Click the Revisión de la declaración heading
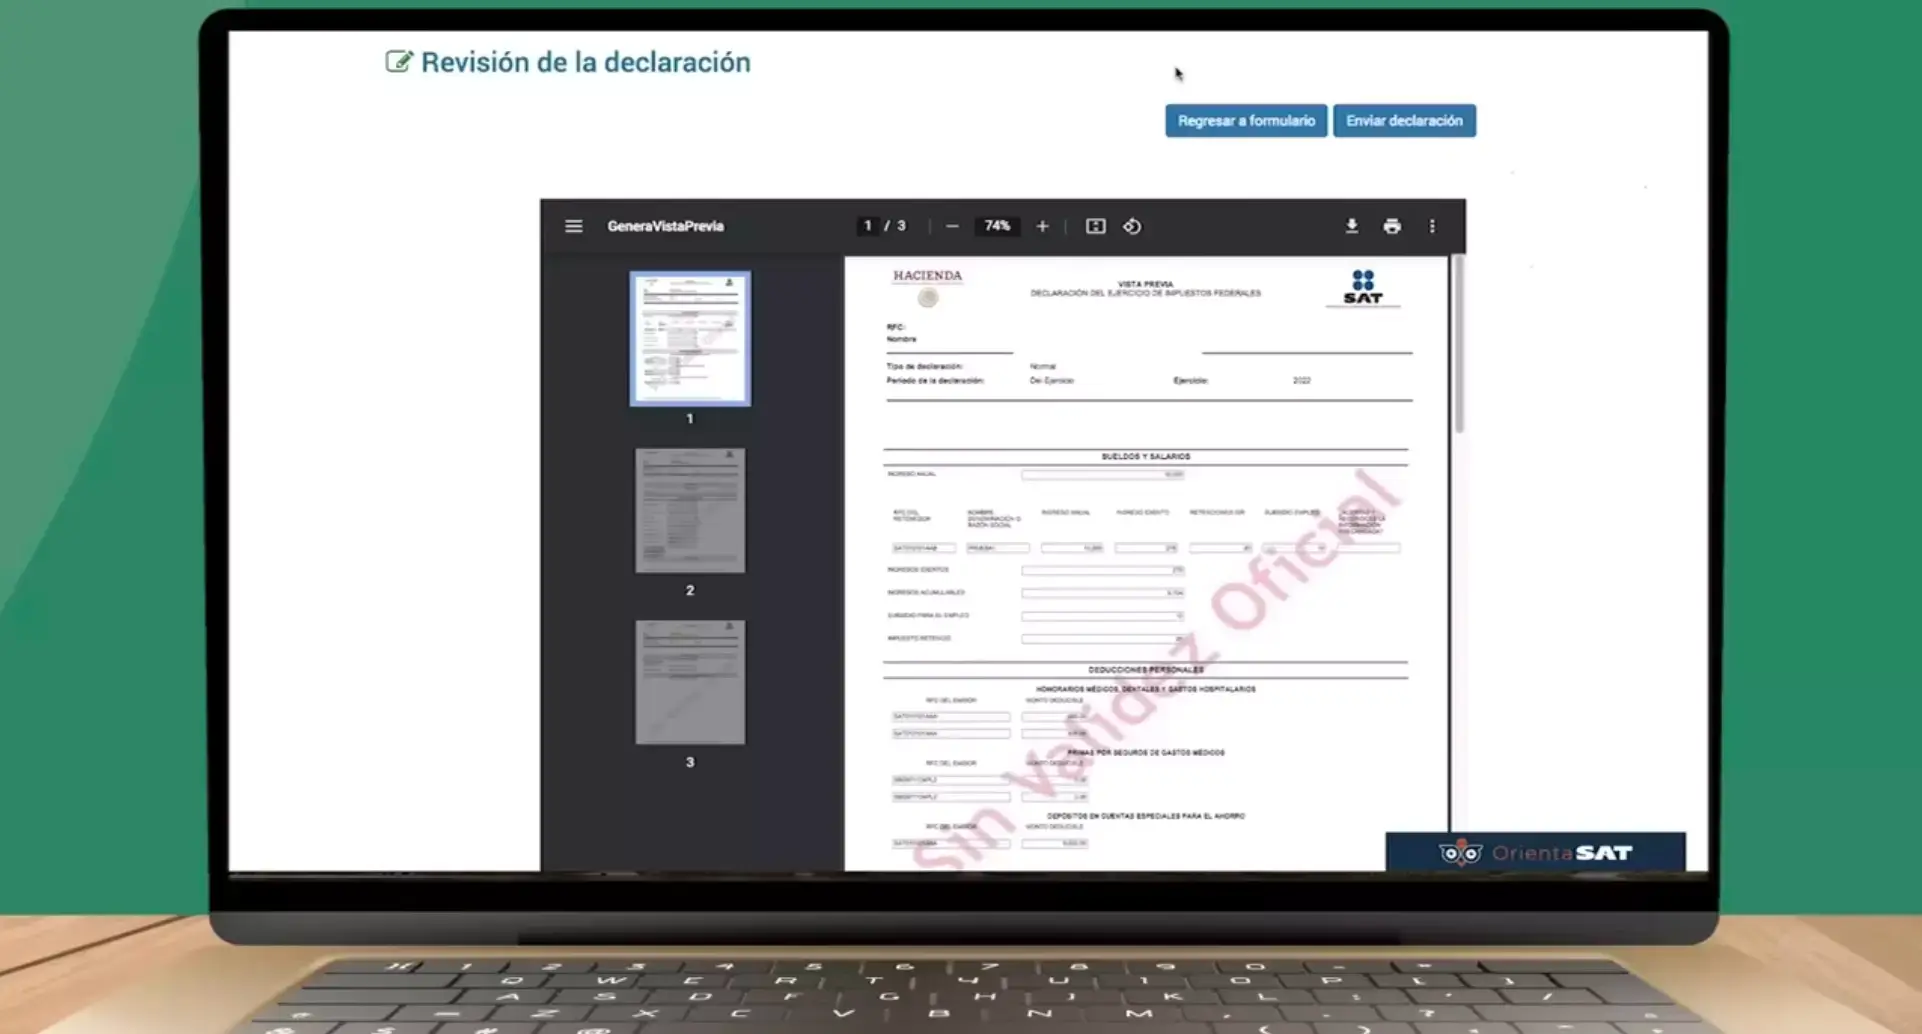Screen dimensions: 1922x1034 tap(585, 62)
